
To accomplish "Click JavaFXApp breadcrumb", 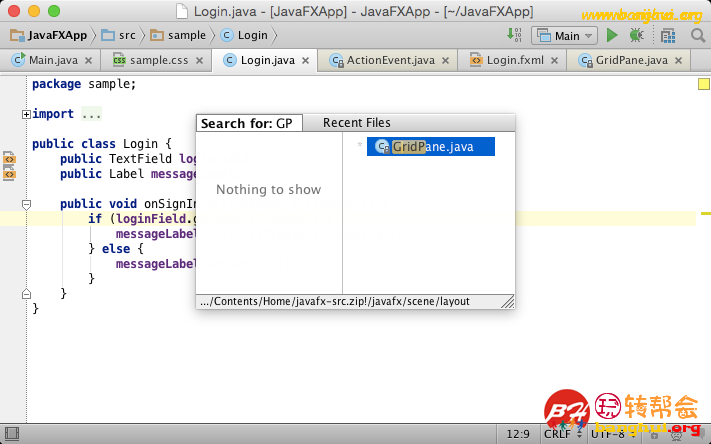I will click(49, 35).
